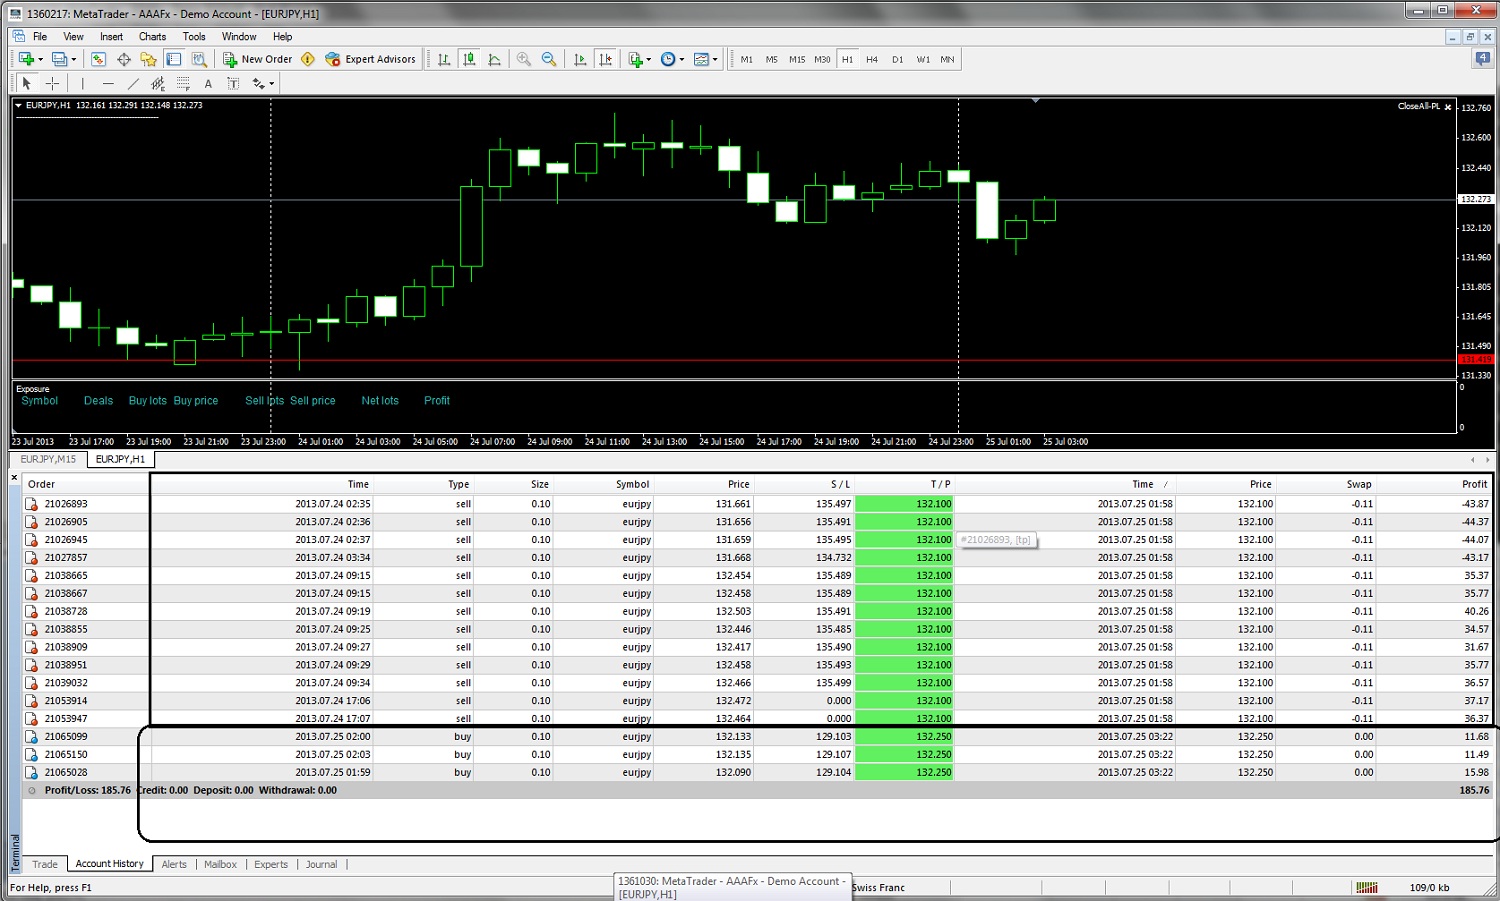
Task: Zoom in the chart
Action: click(523, 59)
